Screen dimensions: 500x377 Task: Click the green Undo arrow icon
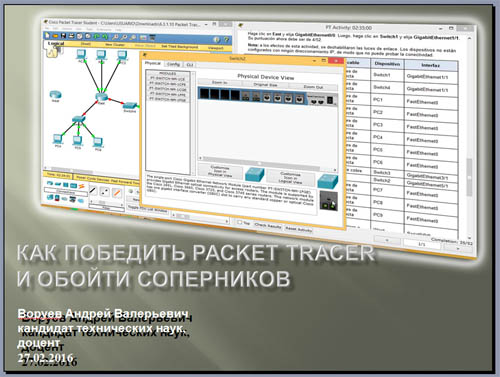[97, 36]
